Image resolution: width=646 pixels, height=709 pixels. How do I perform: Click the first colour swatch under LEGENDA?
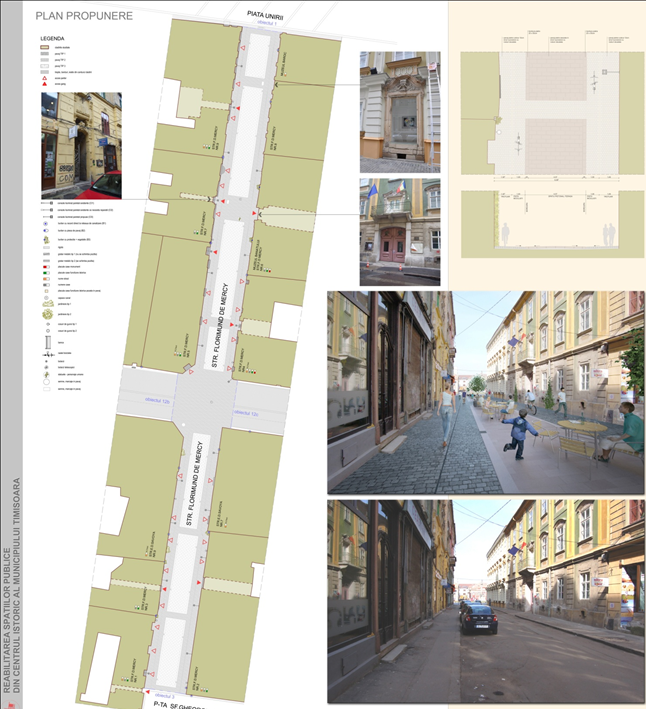tap(45, 47)
